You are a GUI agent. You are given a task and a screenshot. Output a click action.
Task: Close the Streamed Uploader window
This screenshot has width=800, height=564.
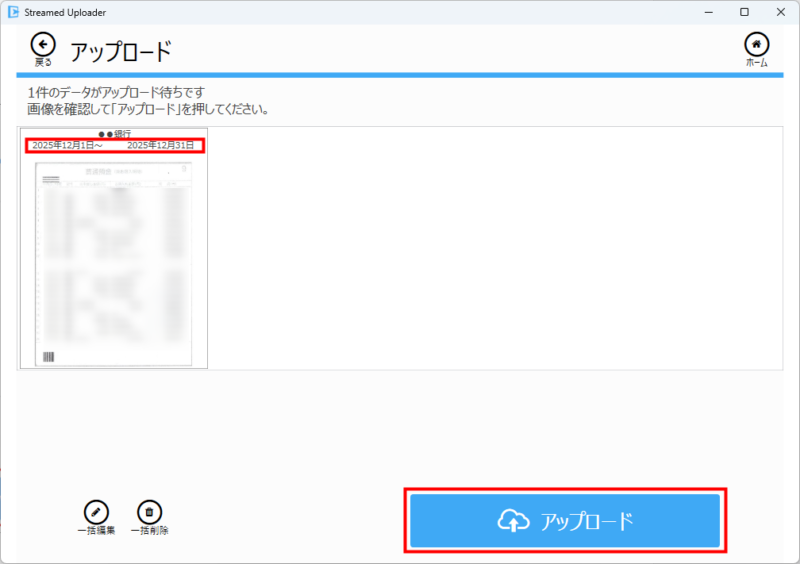point(781,12)
